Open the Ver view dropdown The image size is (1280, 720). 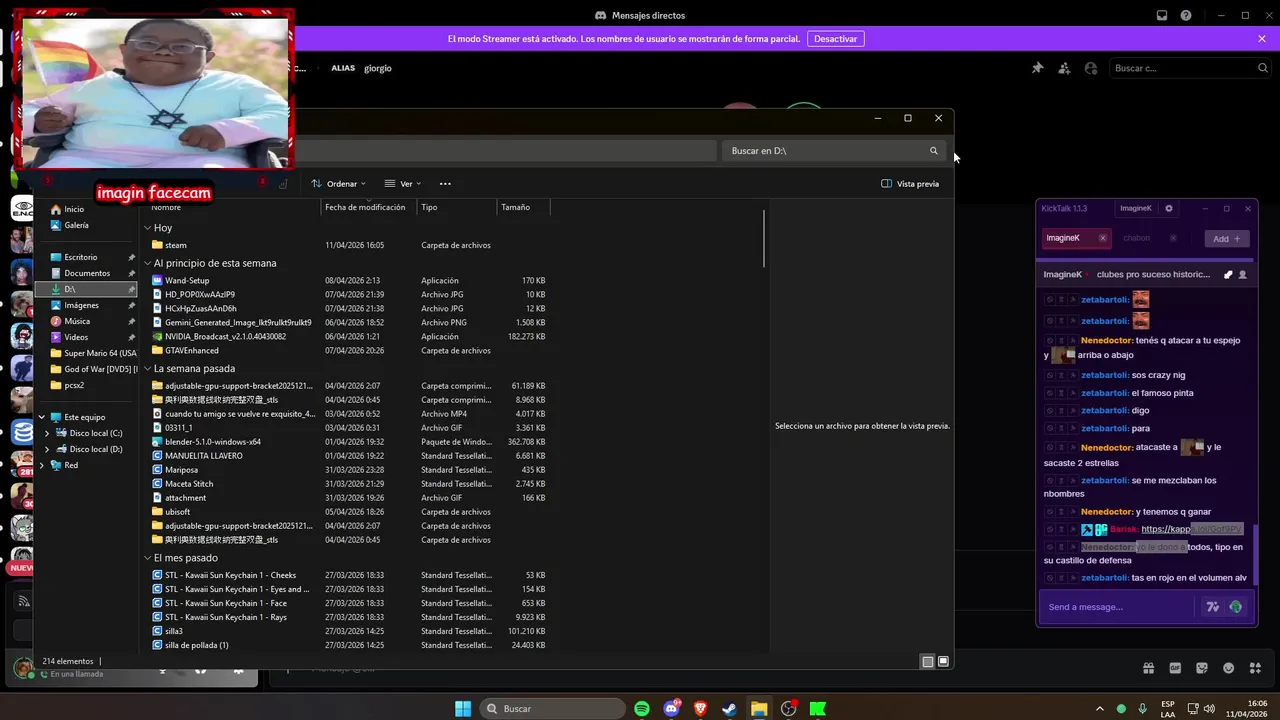403,184
